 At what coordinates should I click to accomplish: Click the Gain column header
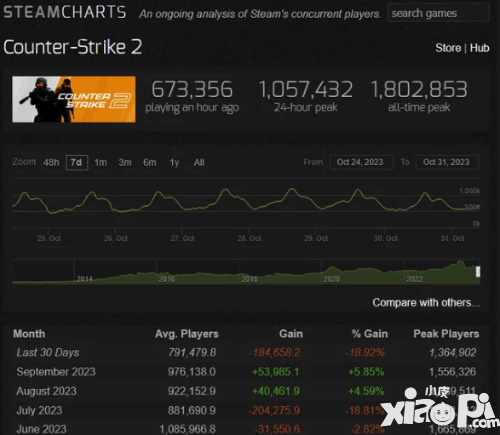point(291,334)
